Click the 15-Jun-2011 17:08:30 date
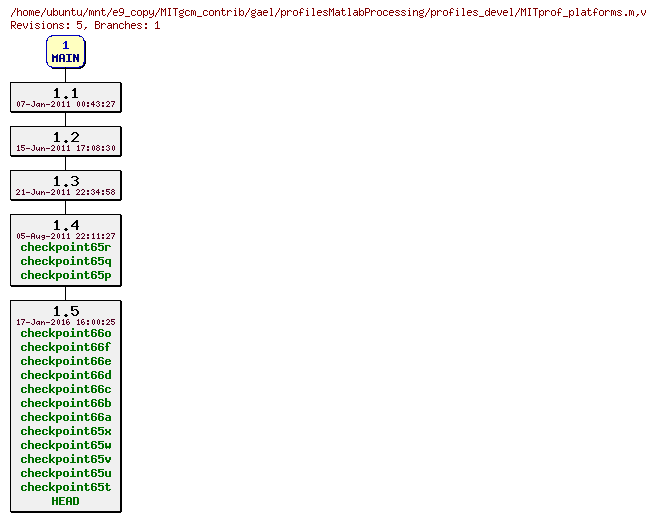 pyautogui.click(x=66, y=148)
